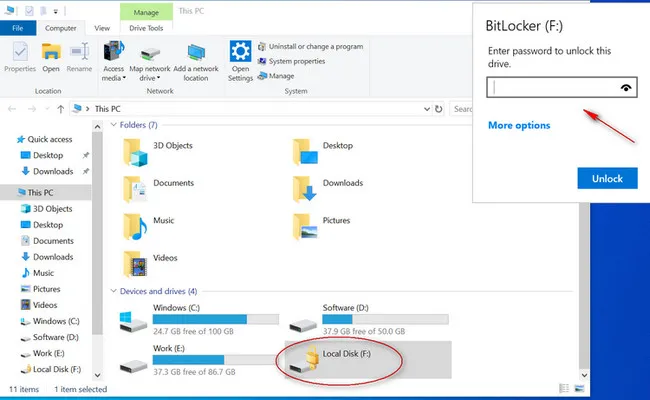Viewport: 650px width, 400px height.
Task: Switch to the Computer ribbon tab
Action: pyautogui.click(x=61, y=28)
